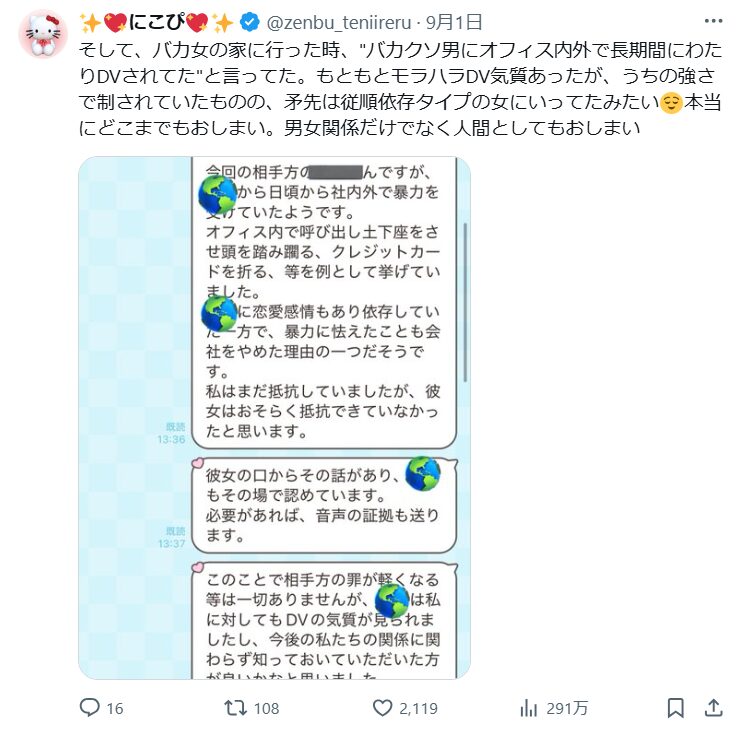This screenshot has height=730, width=741.
Task: Click the blue verified badge
Action: (250, 22)
